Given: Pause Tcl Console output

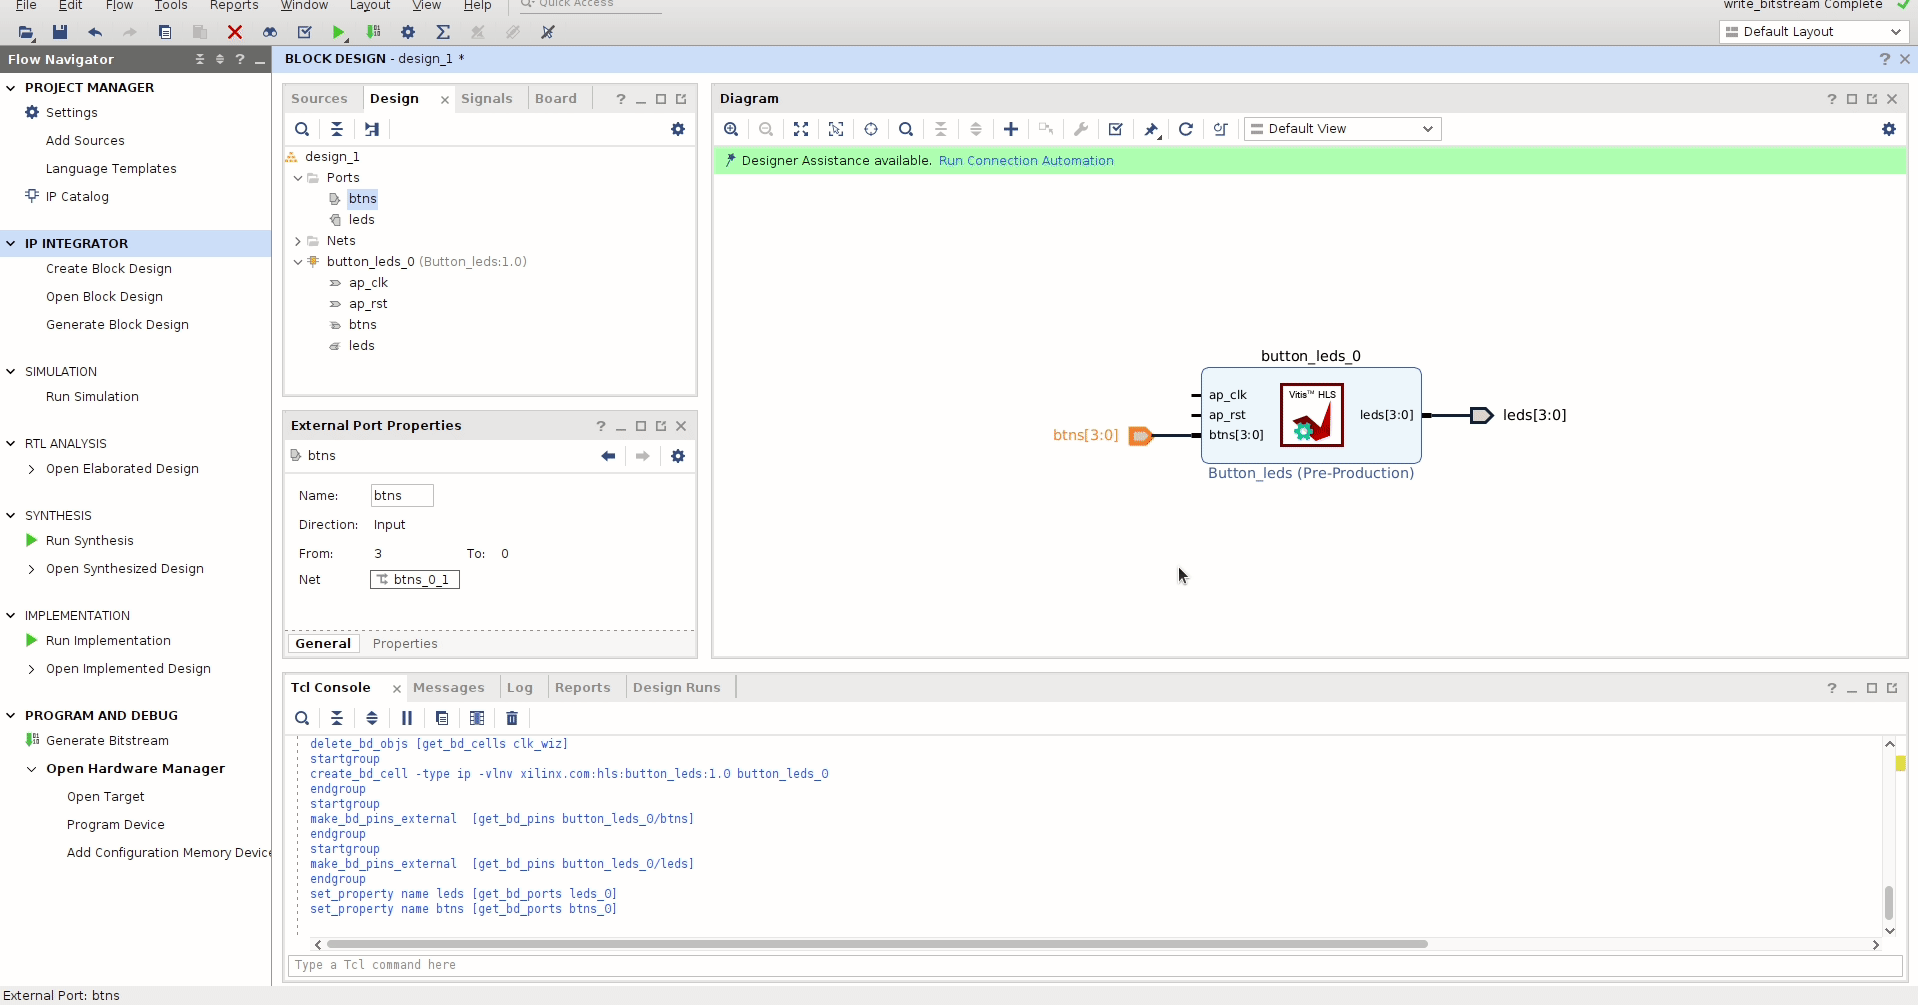Looking at the screenshot, I should click(x=407, y=718).
